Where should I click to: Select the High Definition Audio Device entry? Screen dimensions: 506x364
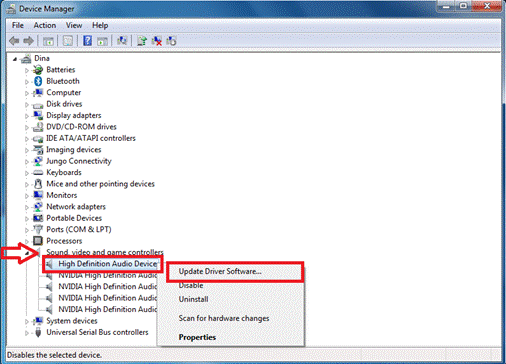click(x=108, y=264)
